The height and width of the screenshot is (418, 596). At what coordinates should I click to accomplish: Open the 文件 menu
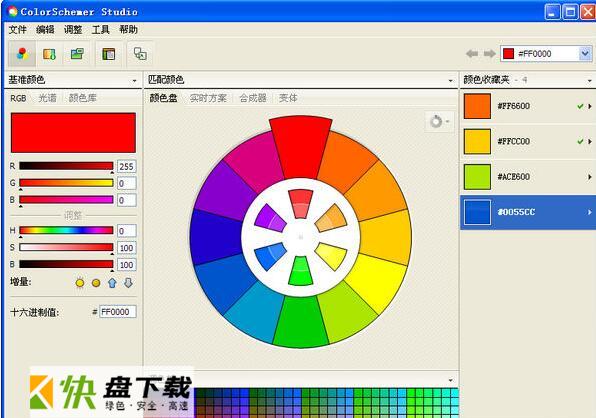(17, 30)
